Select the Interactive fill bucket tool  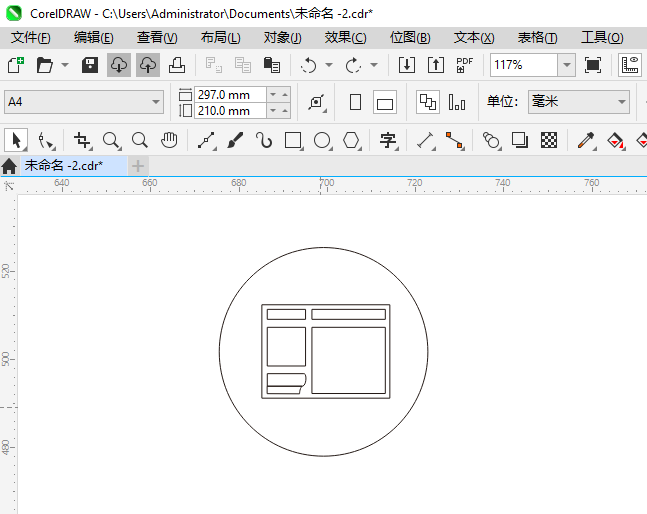[616, 141]
